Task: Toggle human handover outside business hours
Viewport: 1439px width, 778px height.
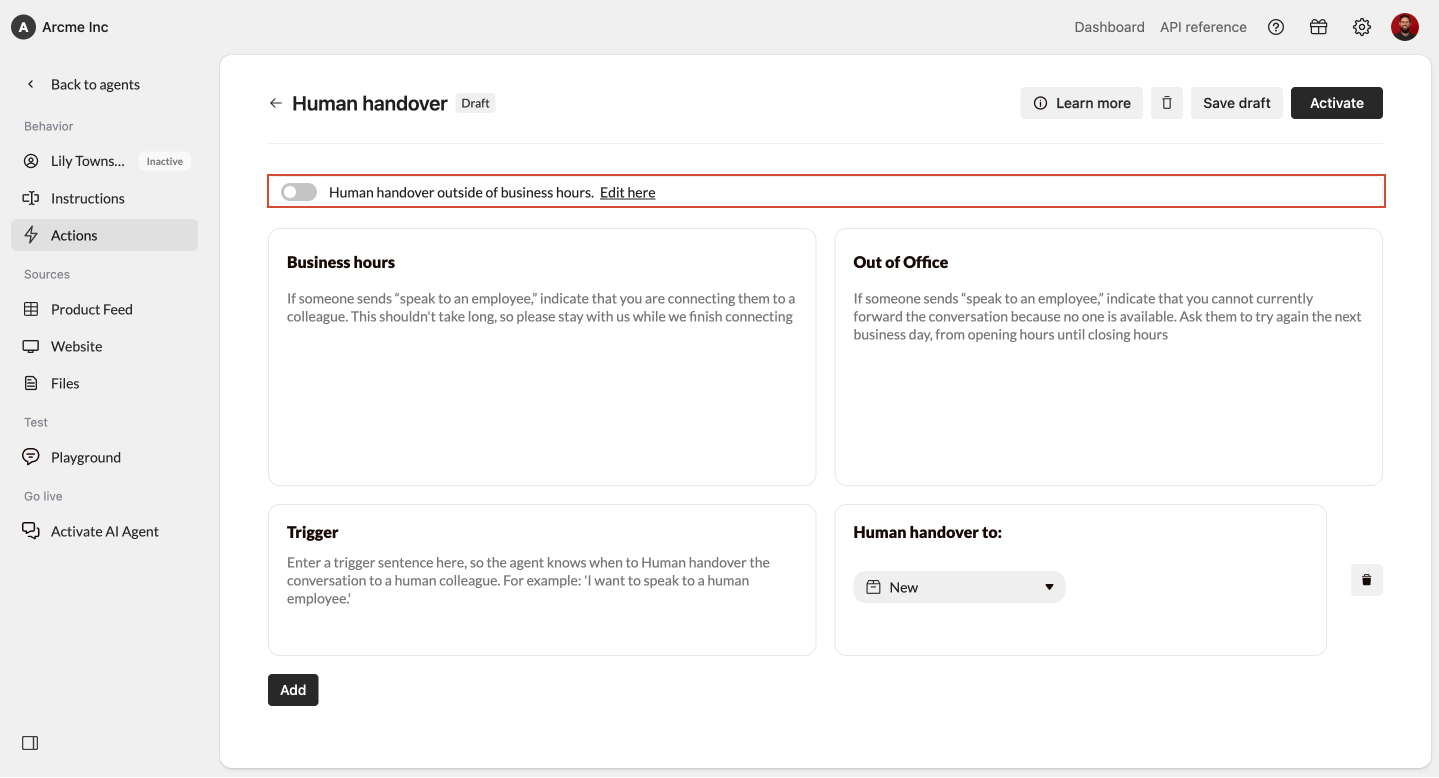Action: [299, 192]
